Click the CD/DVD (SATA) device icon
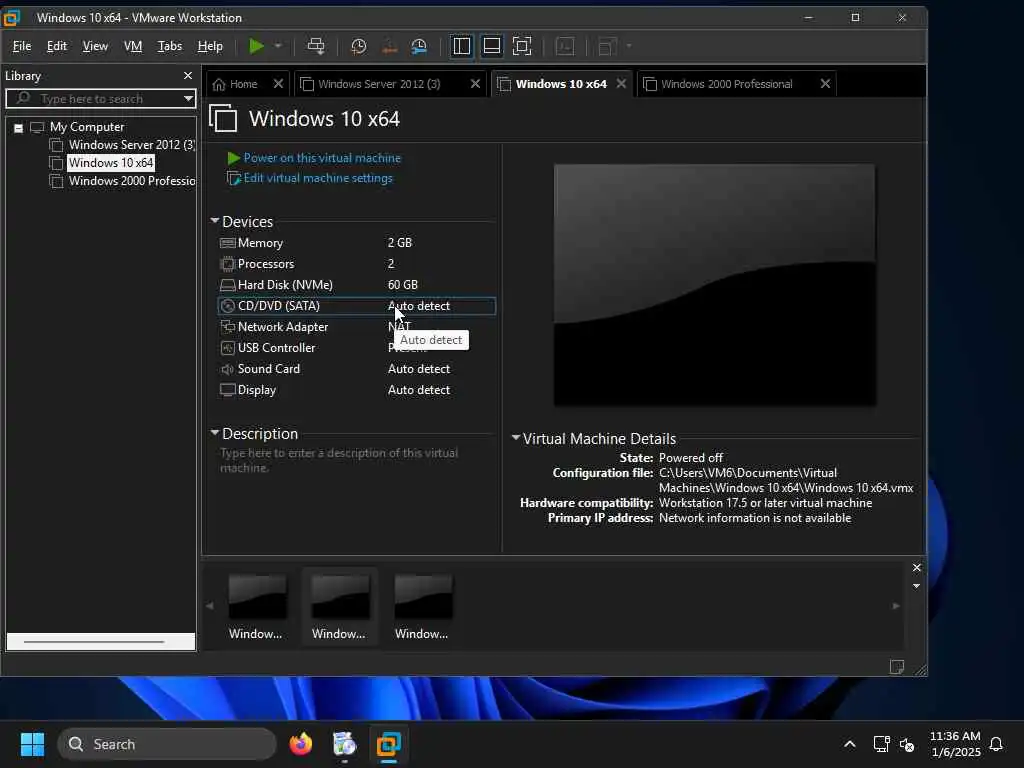The image size is (1024, 768). [x=227, y=306]
